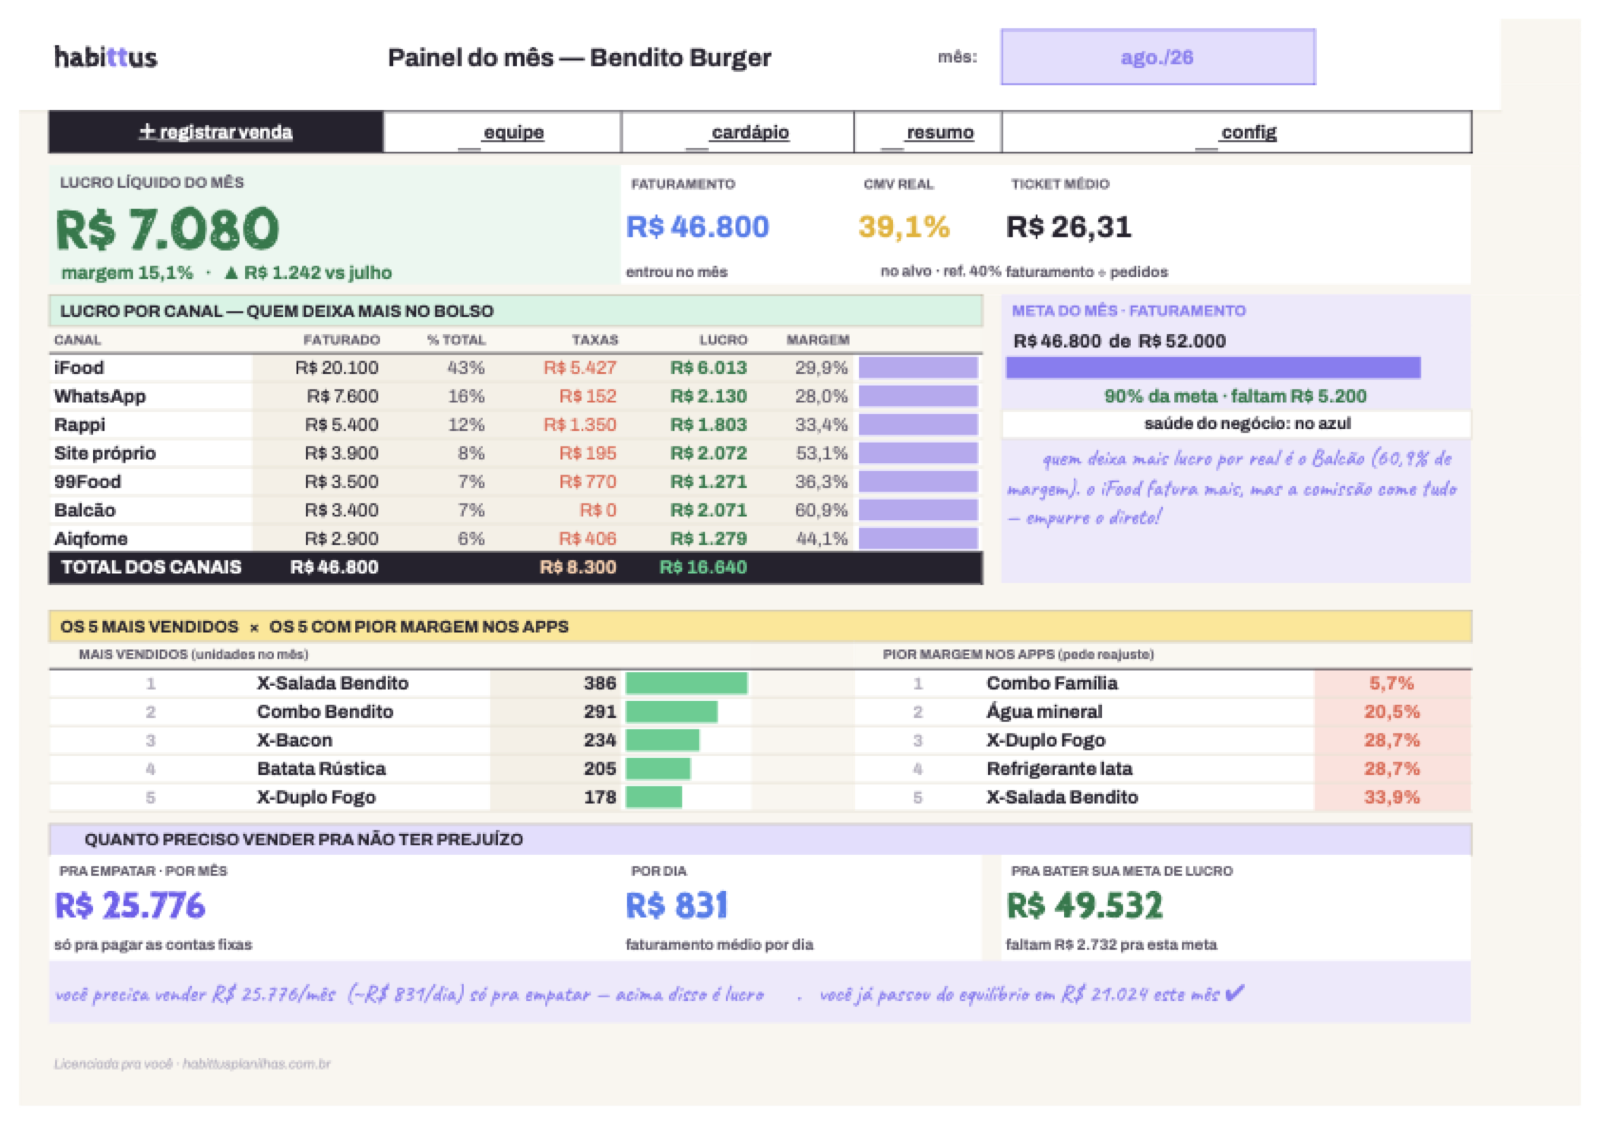This screenshot has width=1600, height=1130.
Task: Click the Aiqfome channel cell
Action: pos(91,539)
